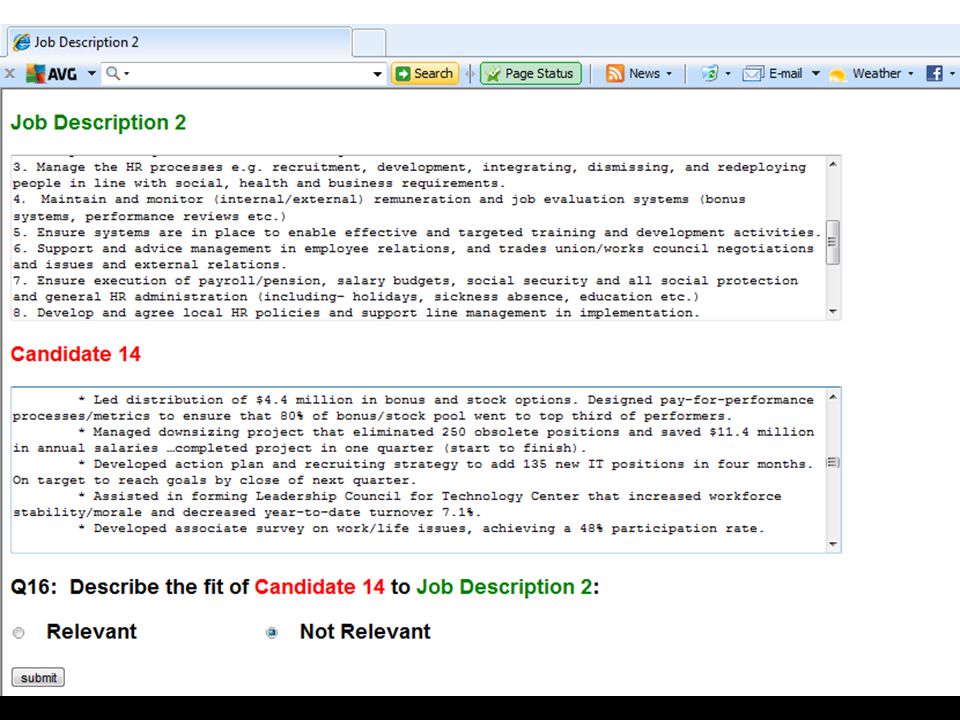960x720 pixels.
Task: Click the magnifier icon in the search box
Action: pyautogui.click(x=113, y=73)
